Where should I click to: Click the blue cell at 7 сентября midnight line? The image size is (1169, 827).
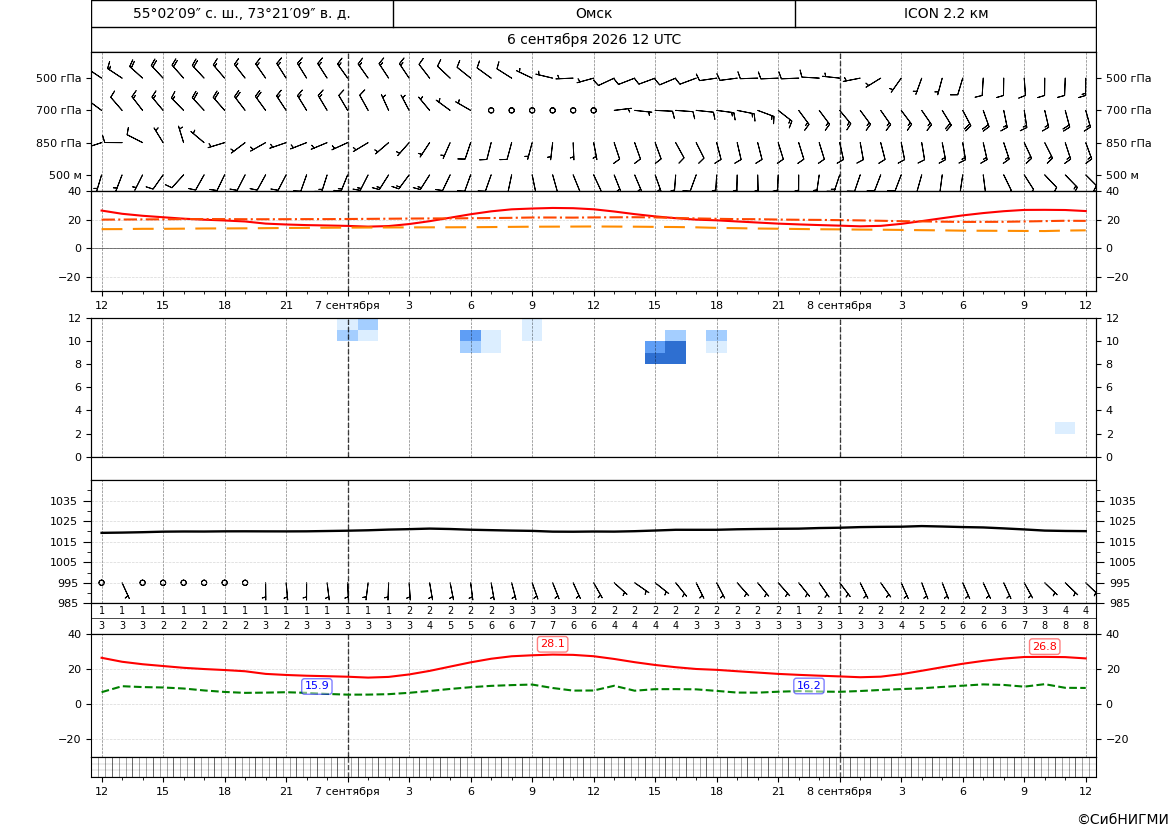click(x=347, y=336)
